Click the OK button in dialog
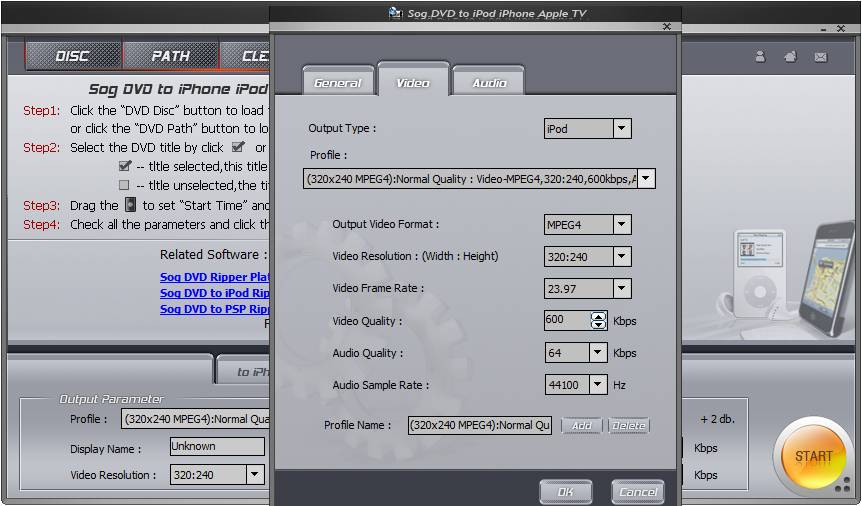Viewport: 862px width, 506px height. pos(566,492)
